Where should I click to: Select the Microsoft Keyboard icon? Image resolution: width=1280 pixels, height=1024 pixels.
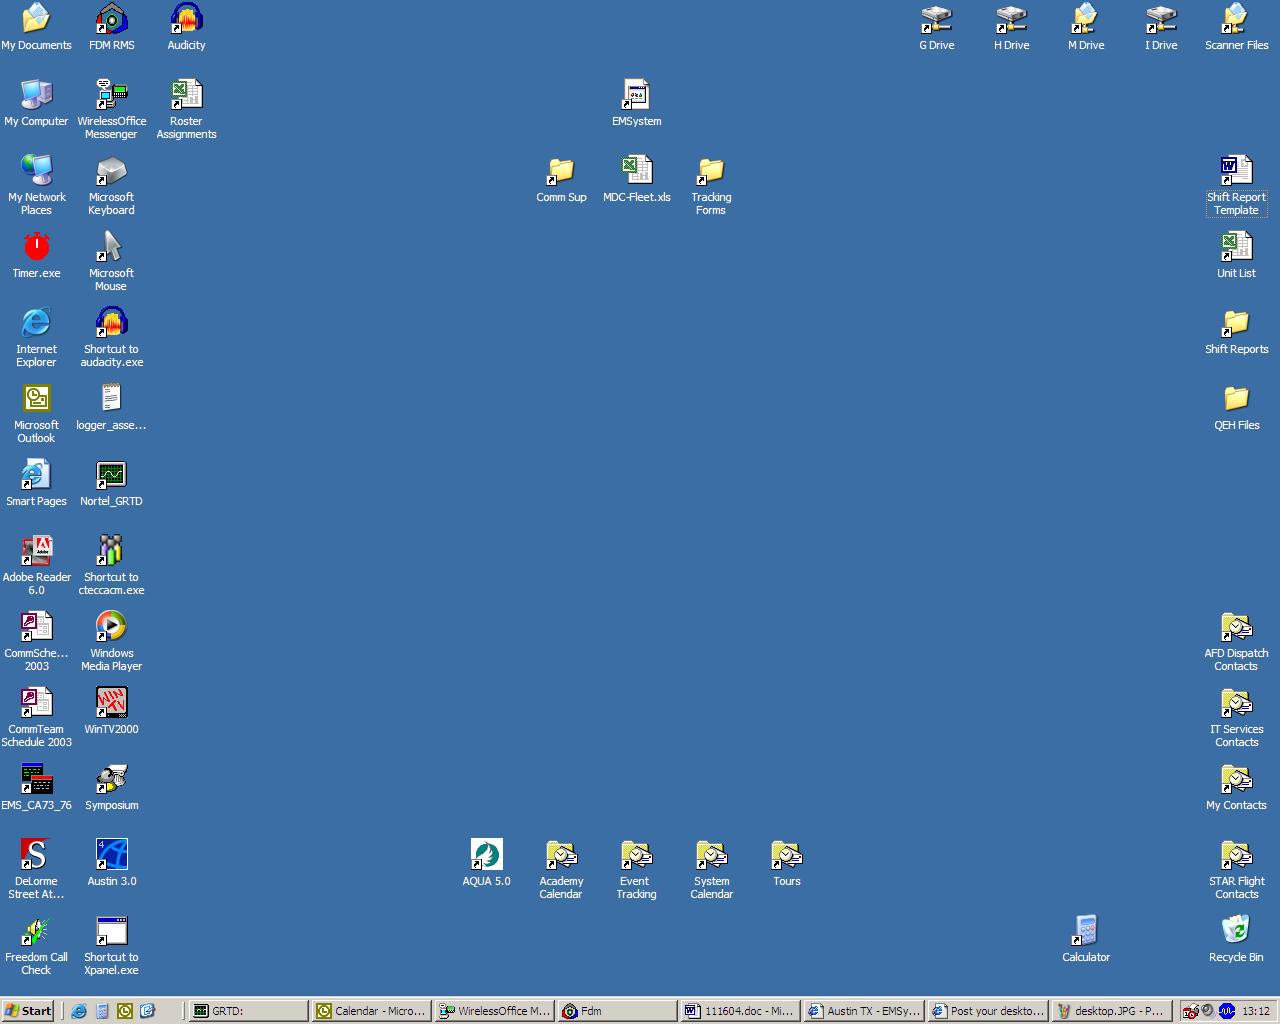click(111, 185)
